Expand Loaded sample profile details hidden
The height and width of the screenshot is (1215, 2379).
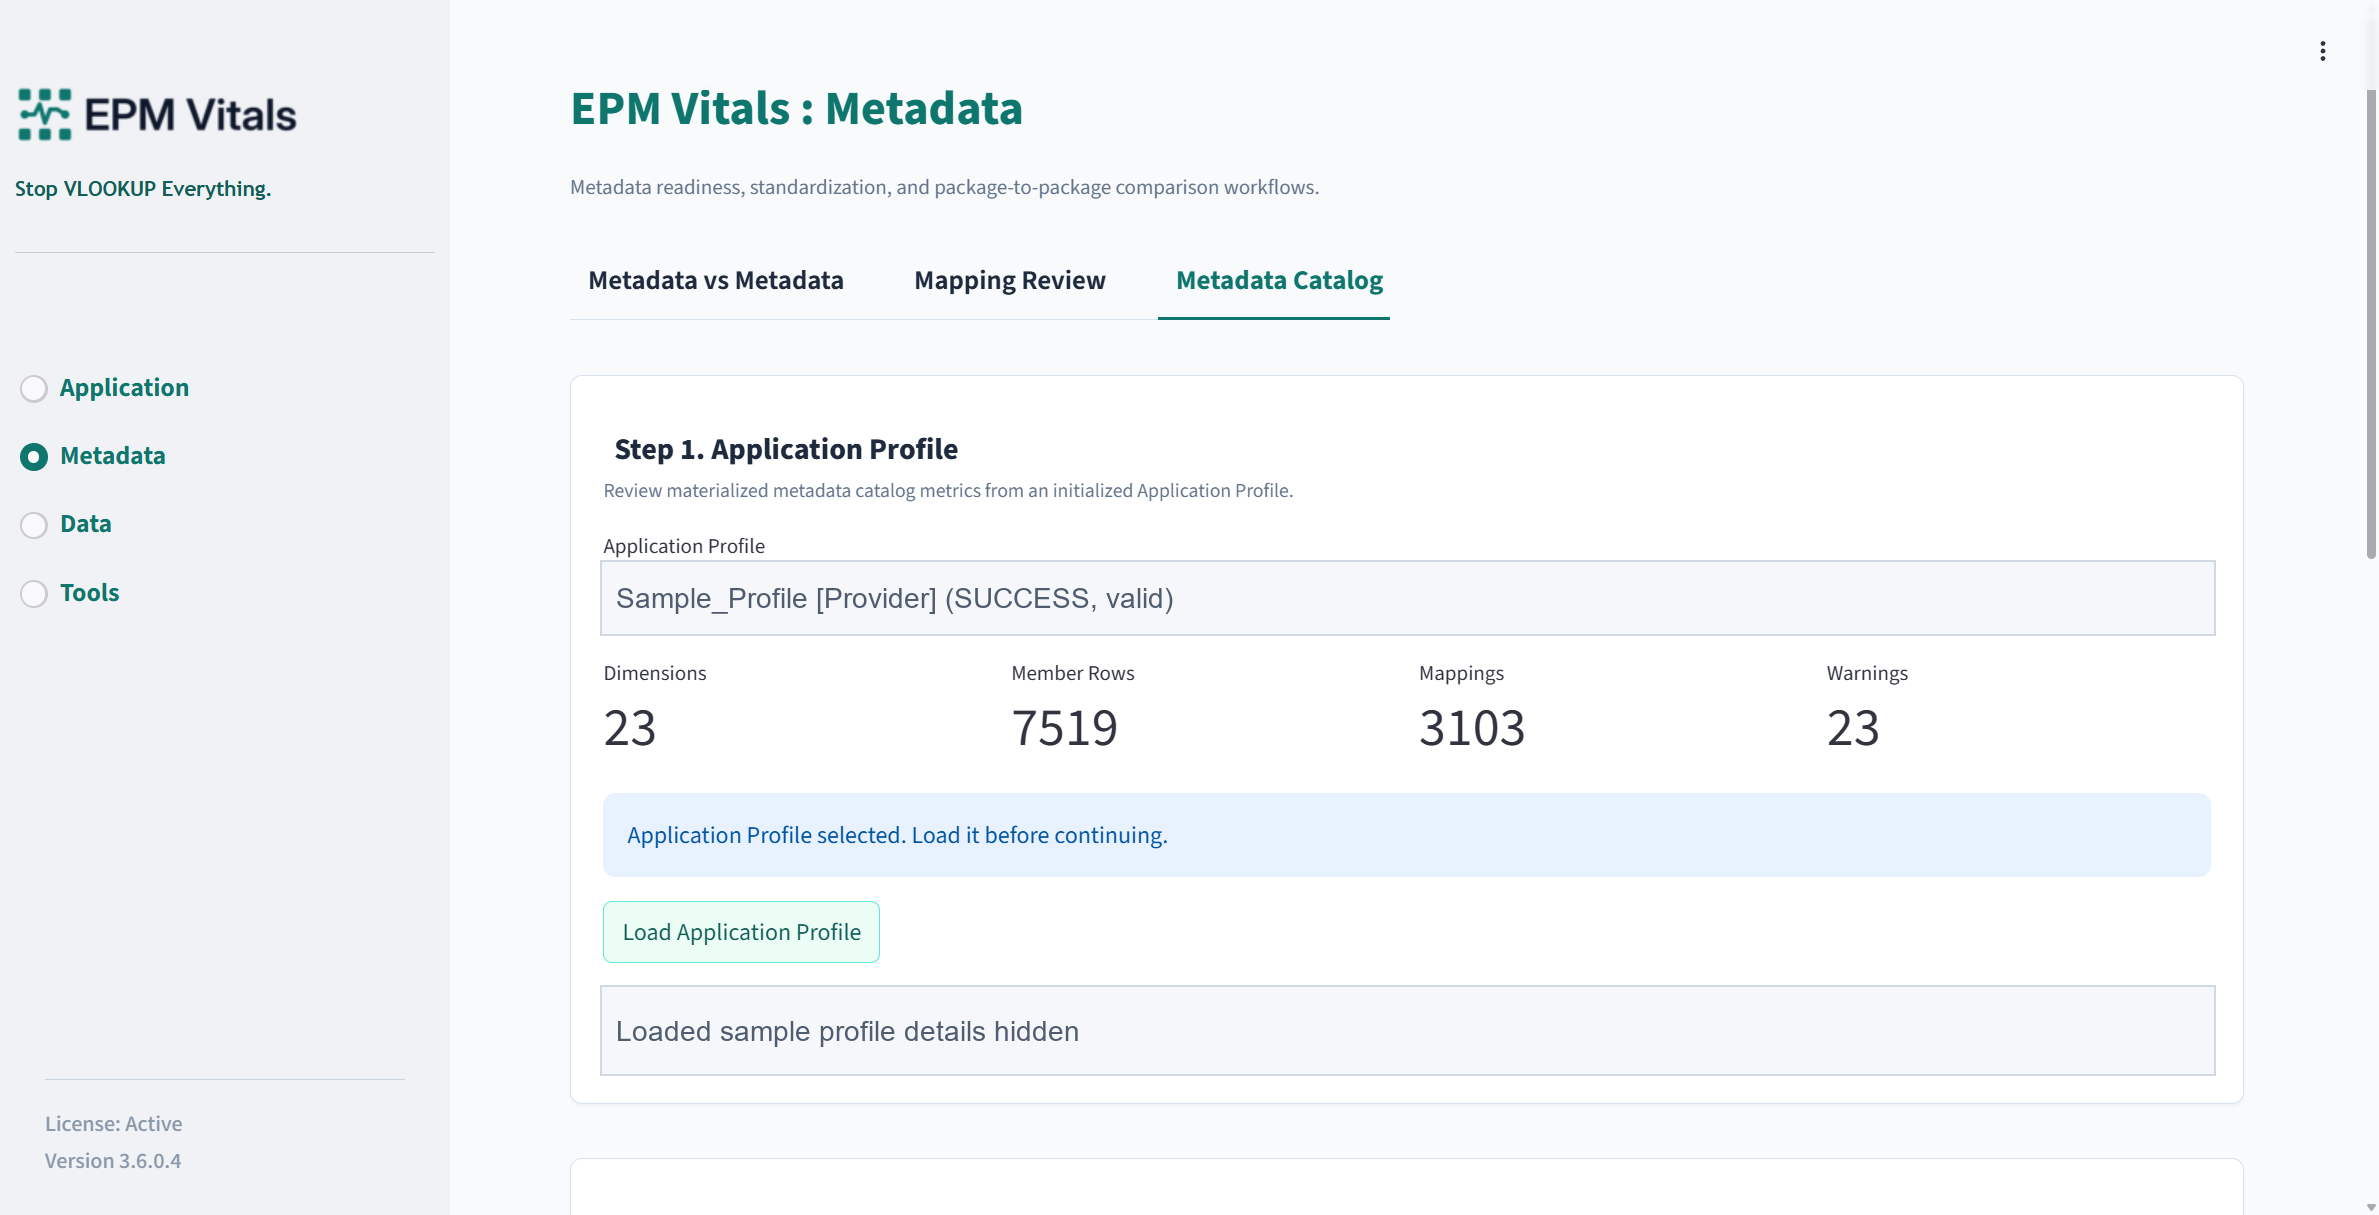pos(1407,1031)
